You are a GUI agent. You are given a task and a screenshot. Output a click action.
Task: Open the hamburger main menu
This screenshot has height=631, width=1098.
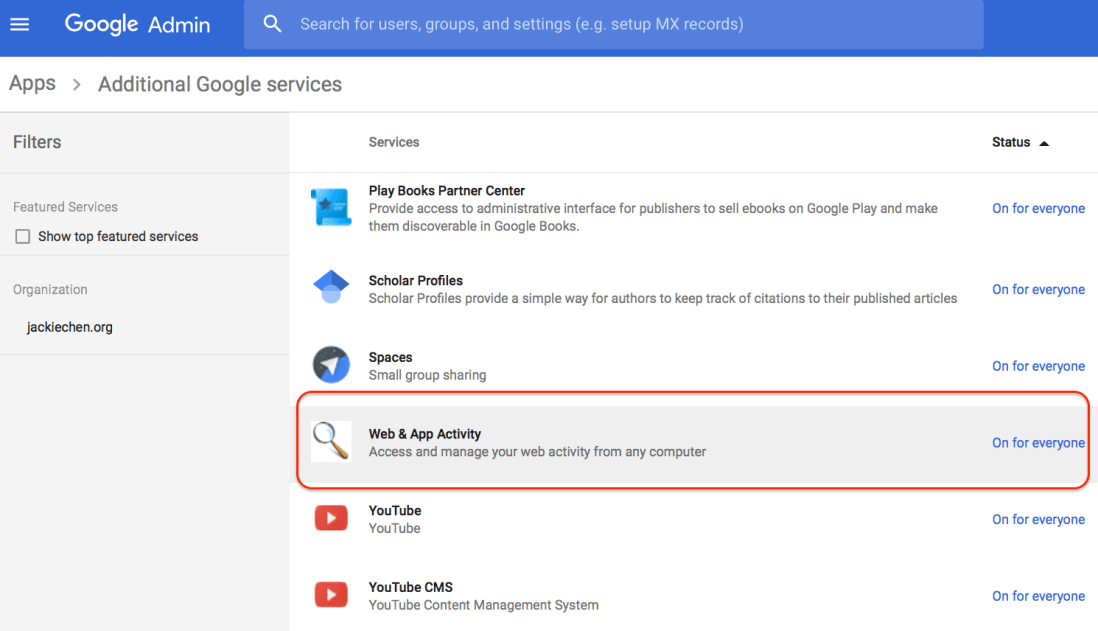19,24
